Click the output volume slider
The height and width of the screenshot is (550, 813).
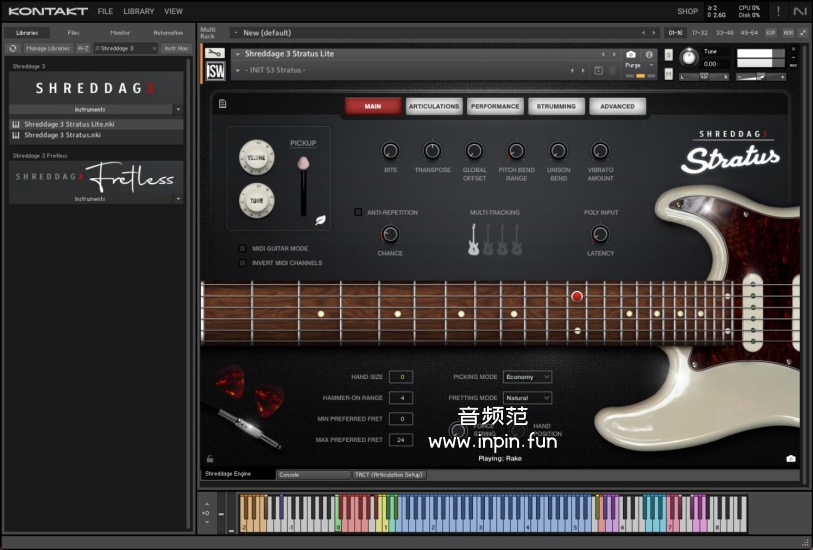point(760,77)
